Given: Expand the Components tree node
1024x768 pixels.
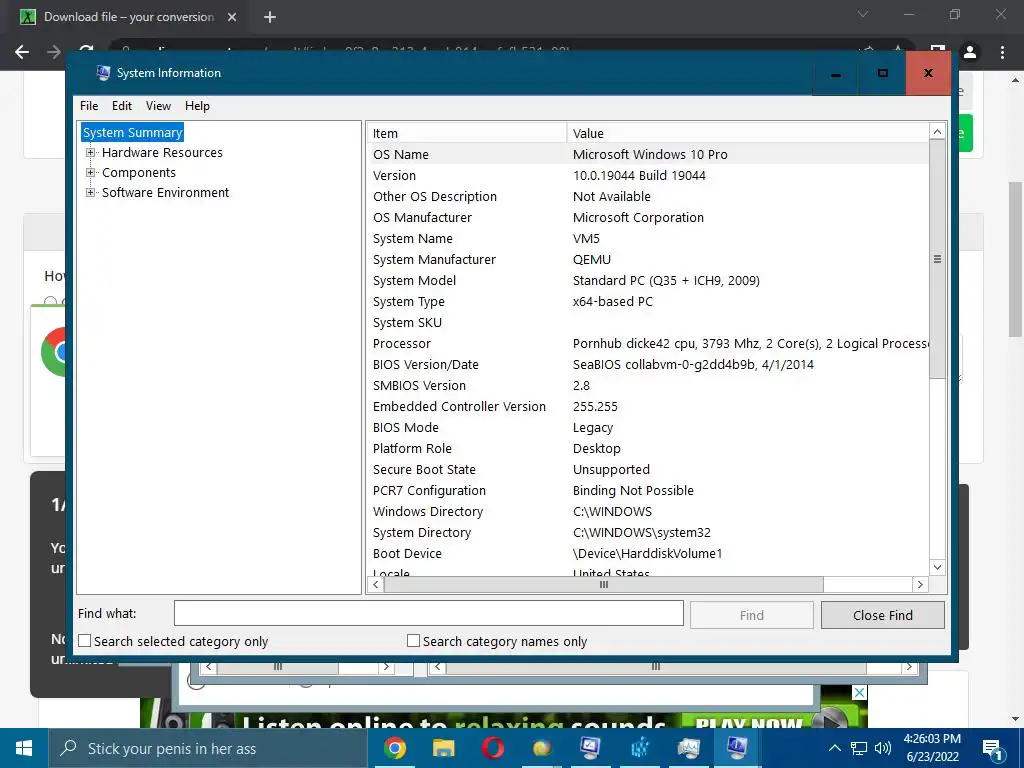Looking at the screenshot, I should [90, 172].
